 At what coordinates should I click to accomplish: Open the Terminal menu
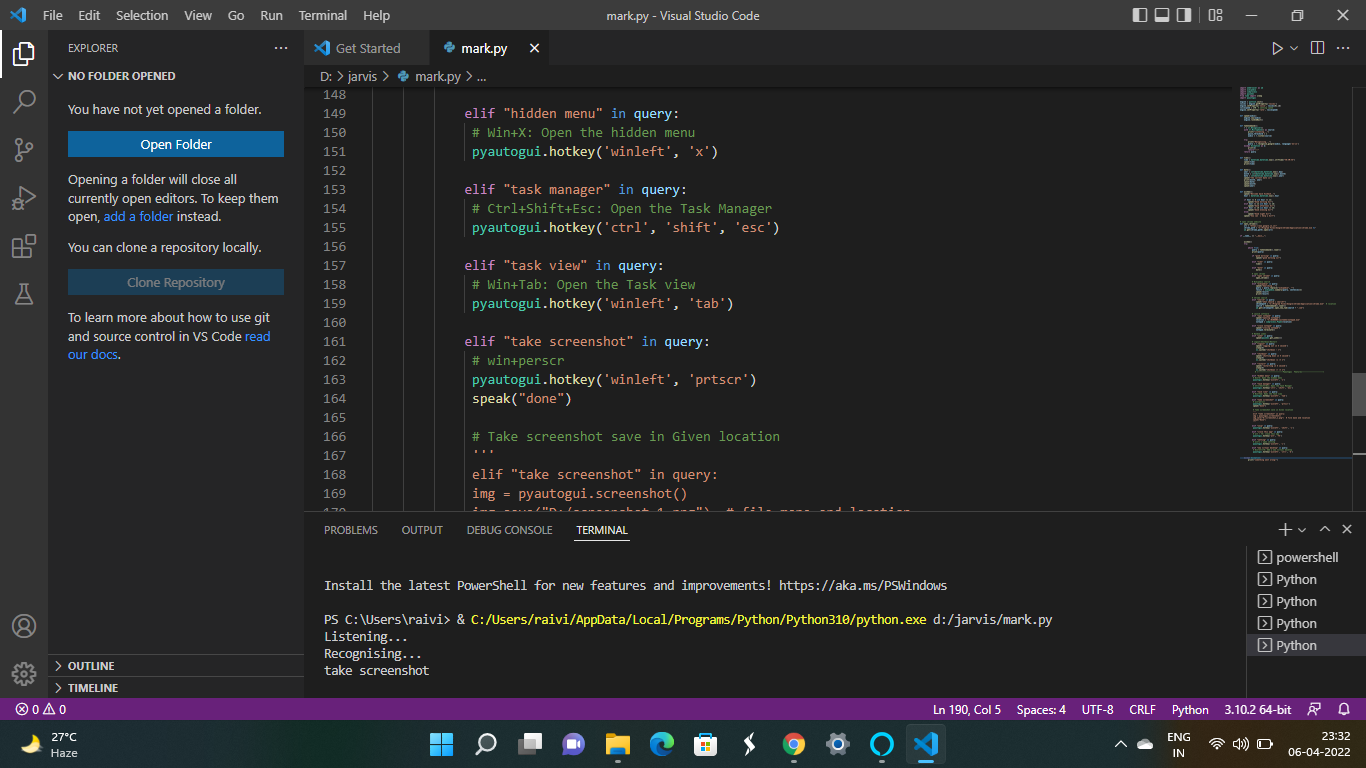[323, 15]
